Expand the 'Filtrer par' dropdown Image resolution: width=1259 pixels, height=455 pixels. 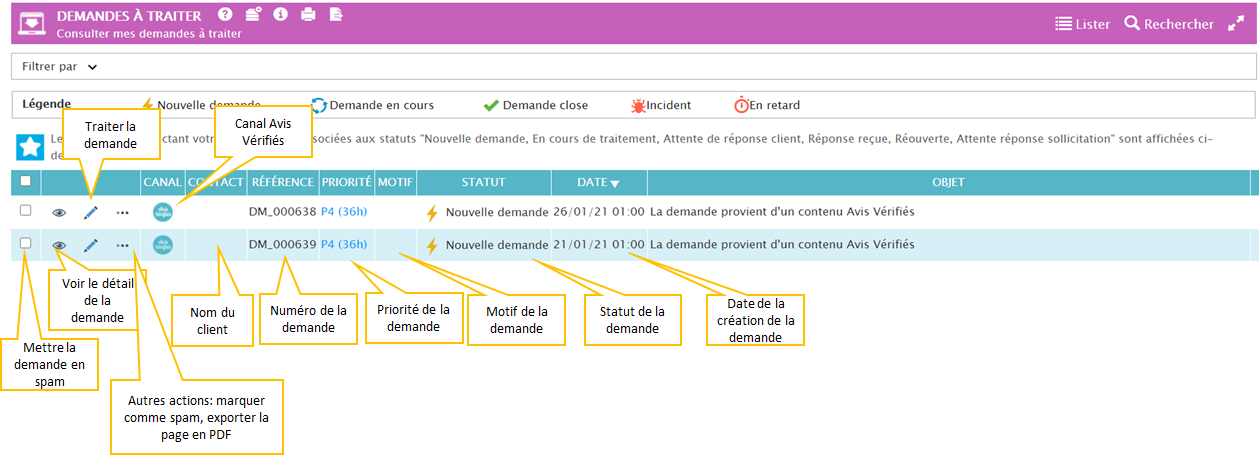(x=60, y=67)
